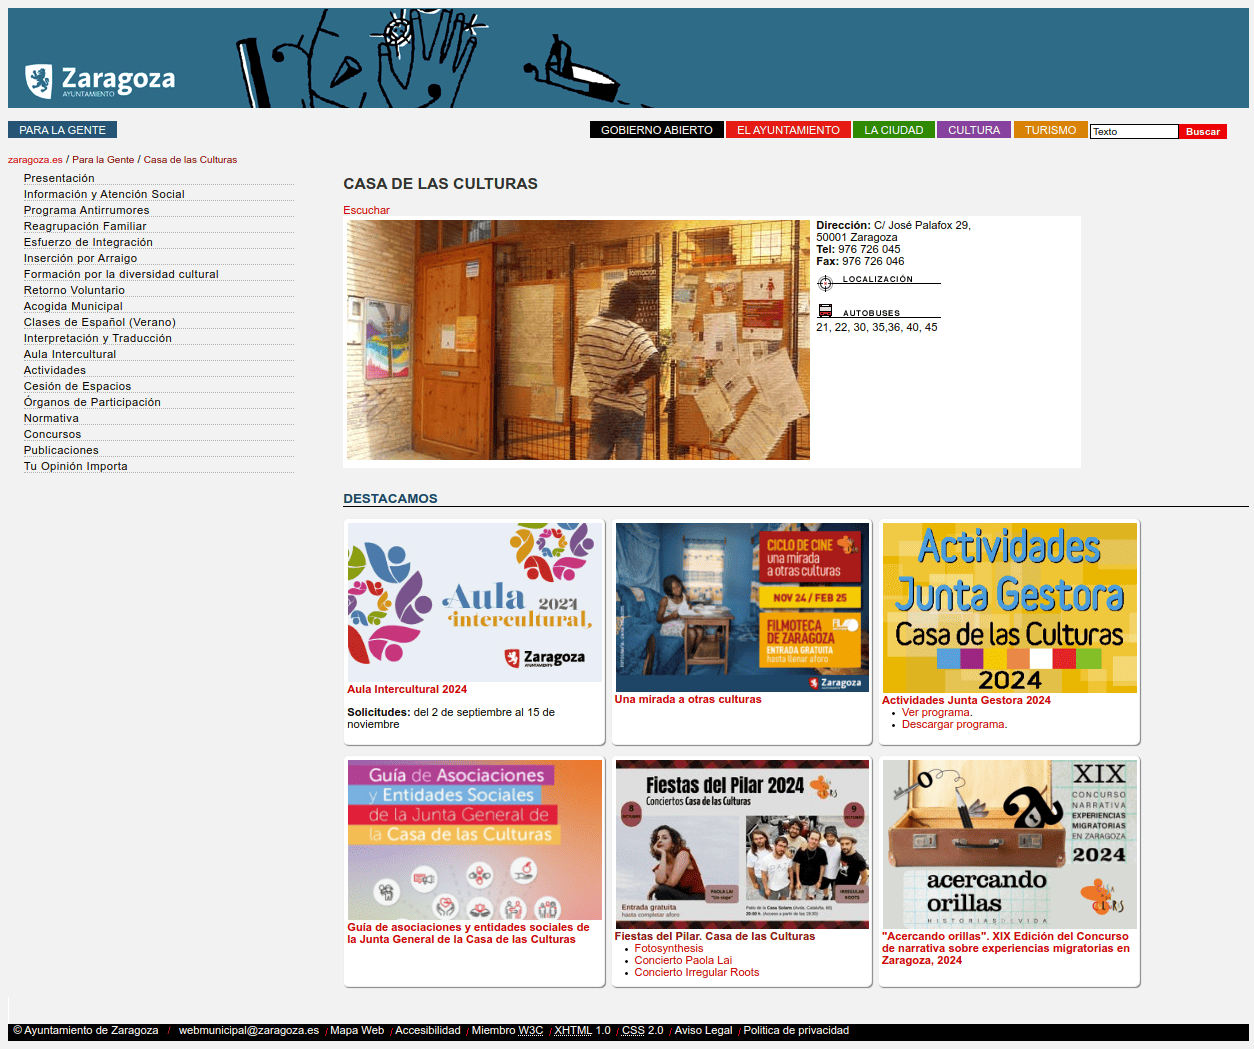This screenshot has width=1254, height=1049.
Task: Click the Escuchar listen link
Action: [366, 210]
